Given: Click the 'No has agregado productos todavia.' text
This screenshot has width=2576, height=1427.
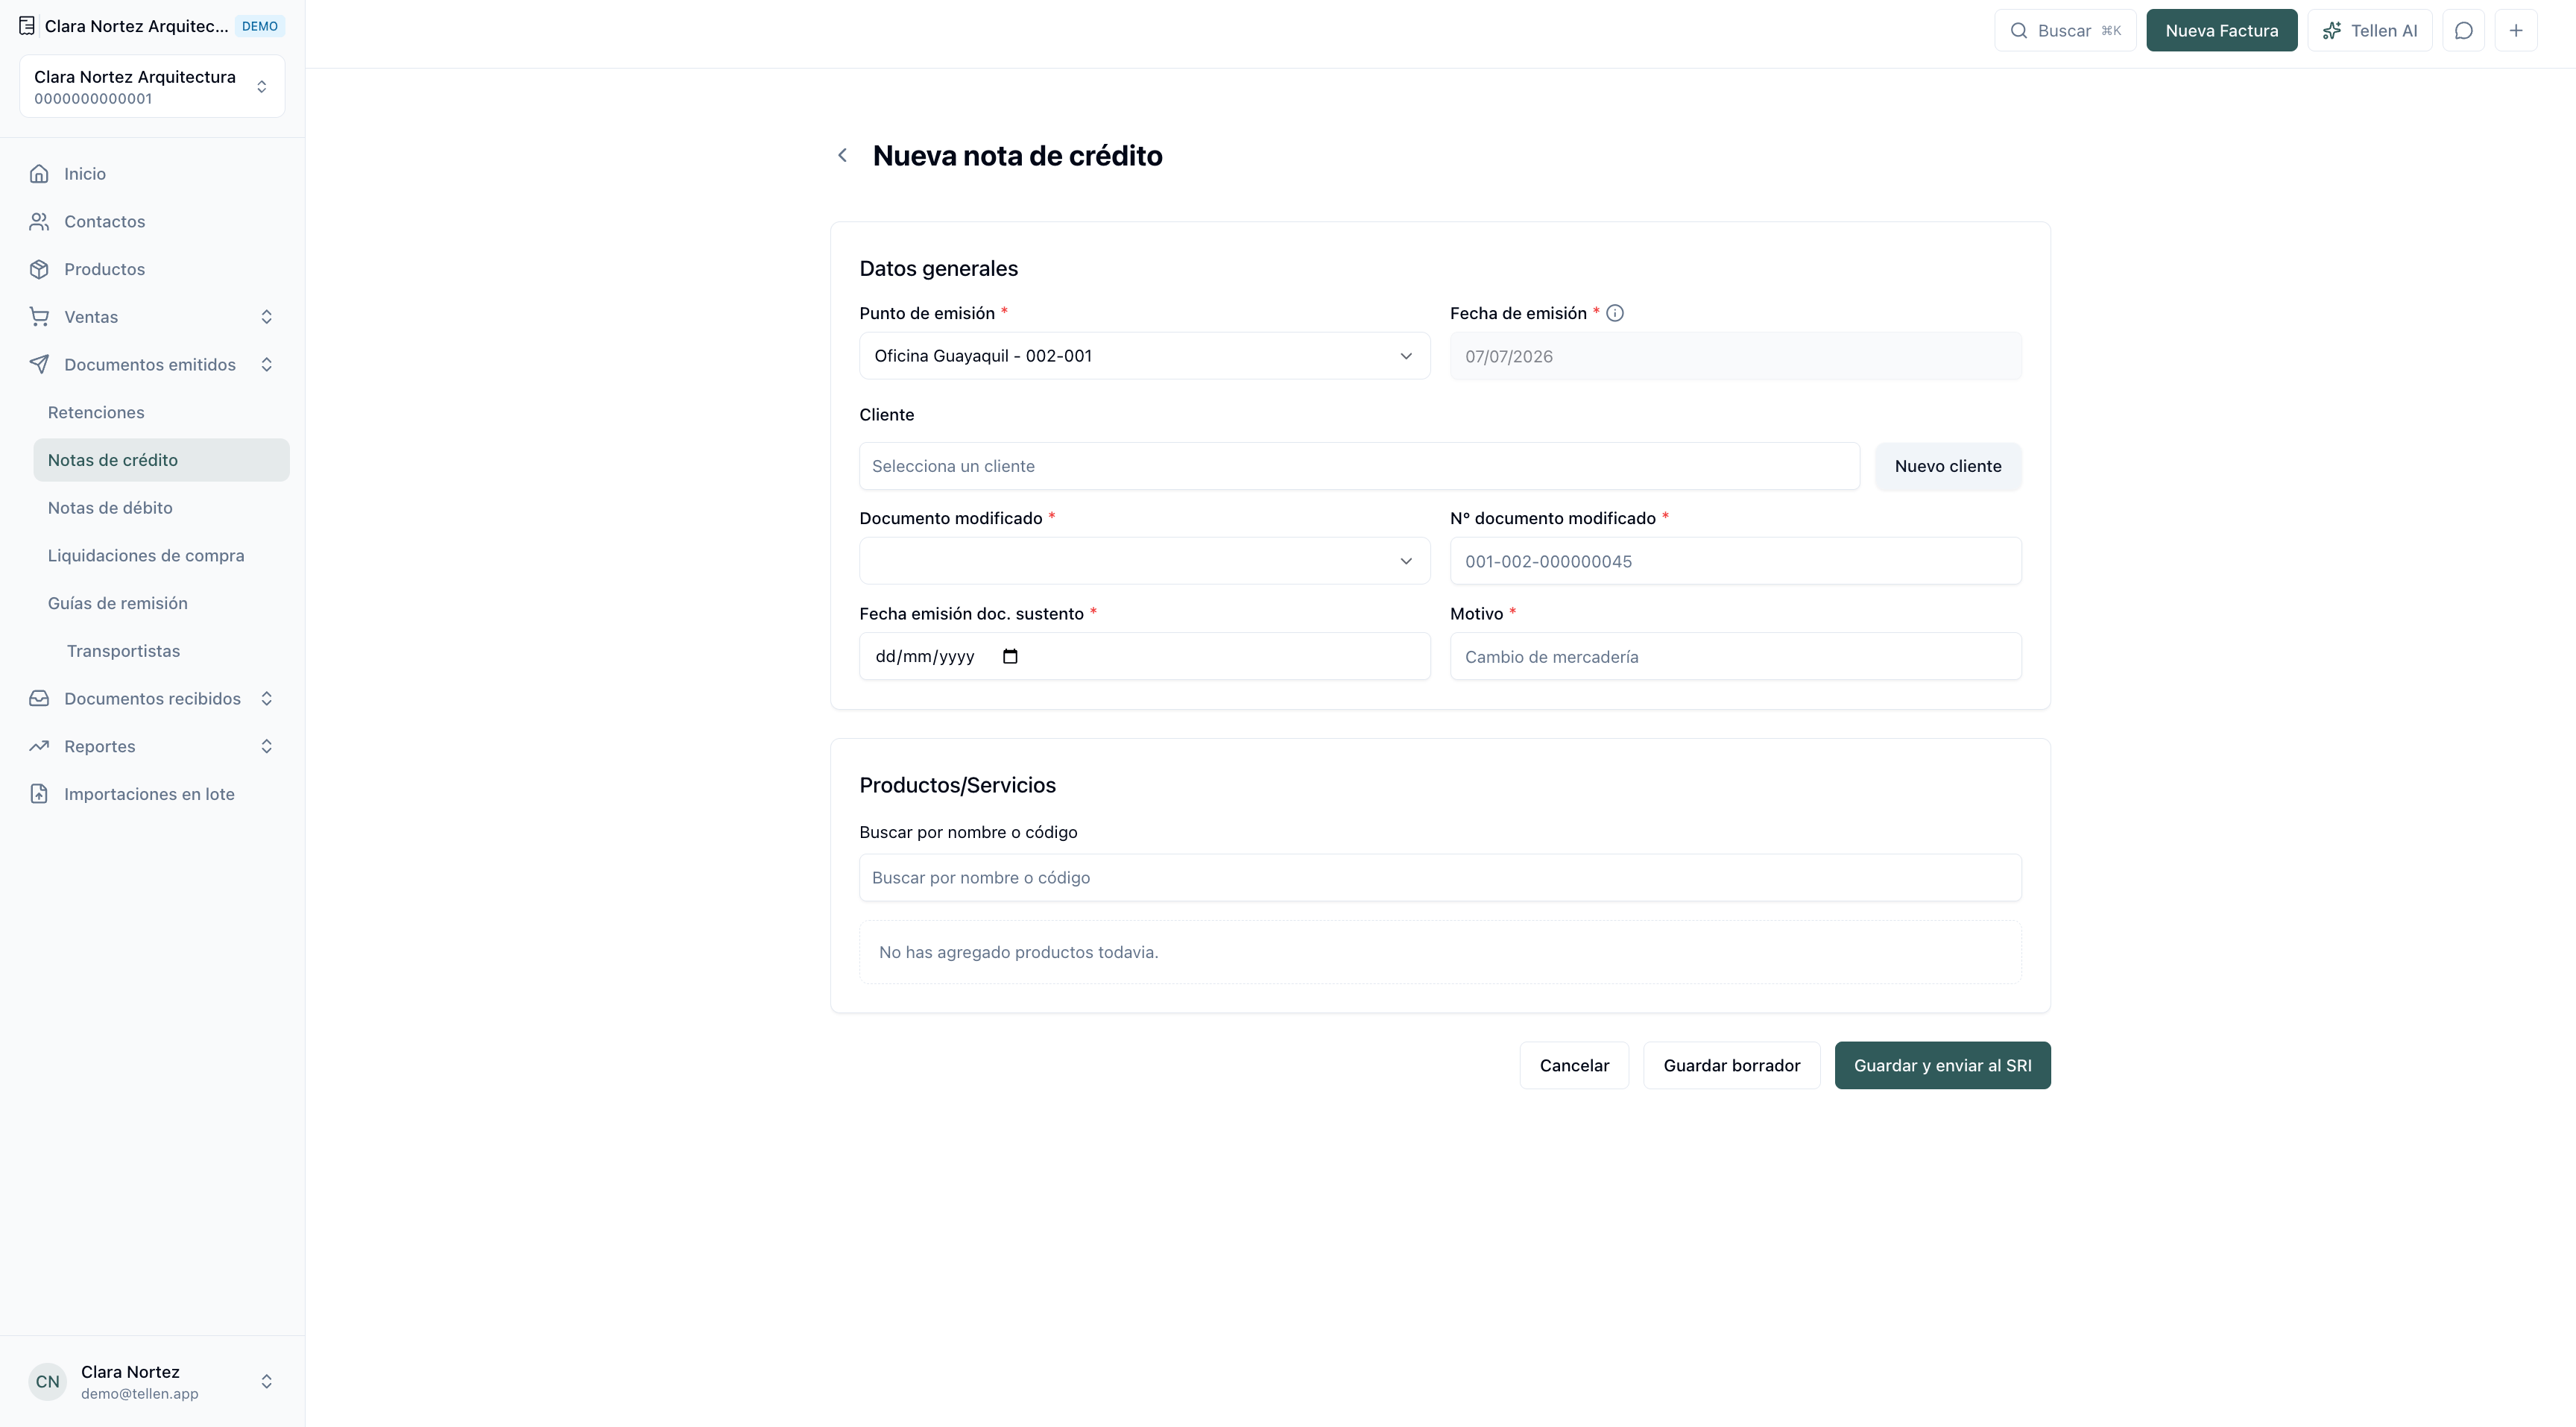Looking at the screenshot, I should tap(1018, 952).
